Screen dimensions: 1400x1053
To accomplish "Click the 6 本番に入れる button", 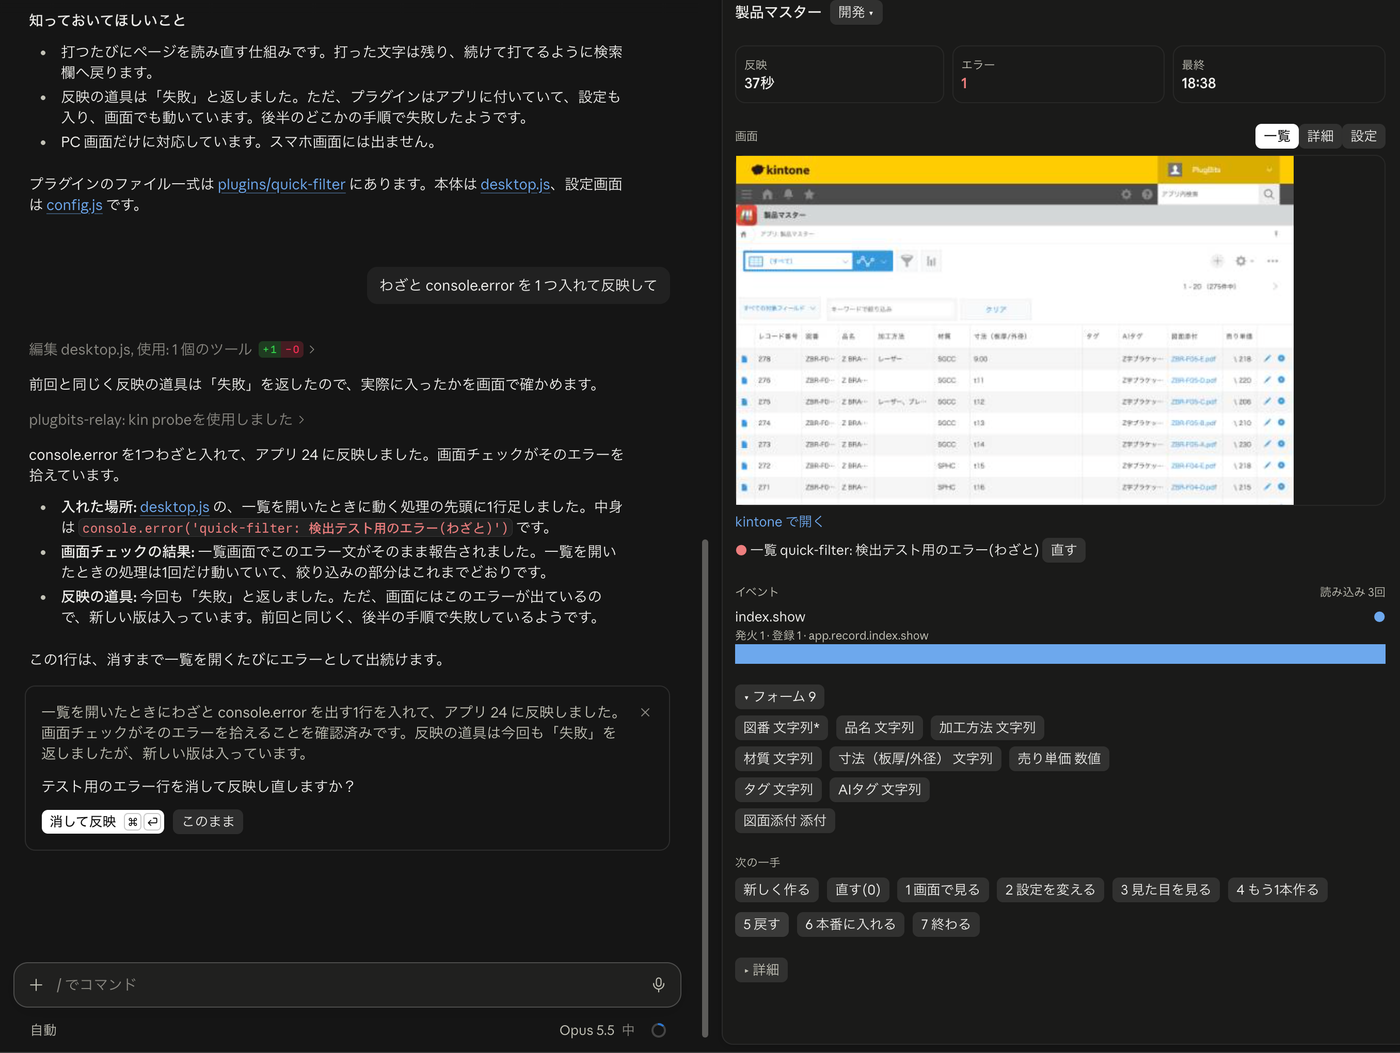I will coord(850,925).
